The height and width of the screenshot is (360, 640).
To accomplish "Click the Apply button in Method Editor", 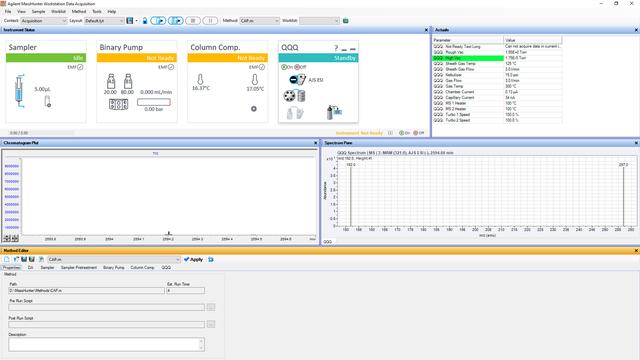I will click(193, 259).
